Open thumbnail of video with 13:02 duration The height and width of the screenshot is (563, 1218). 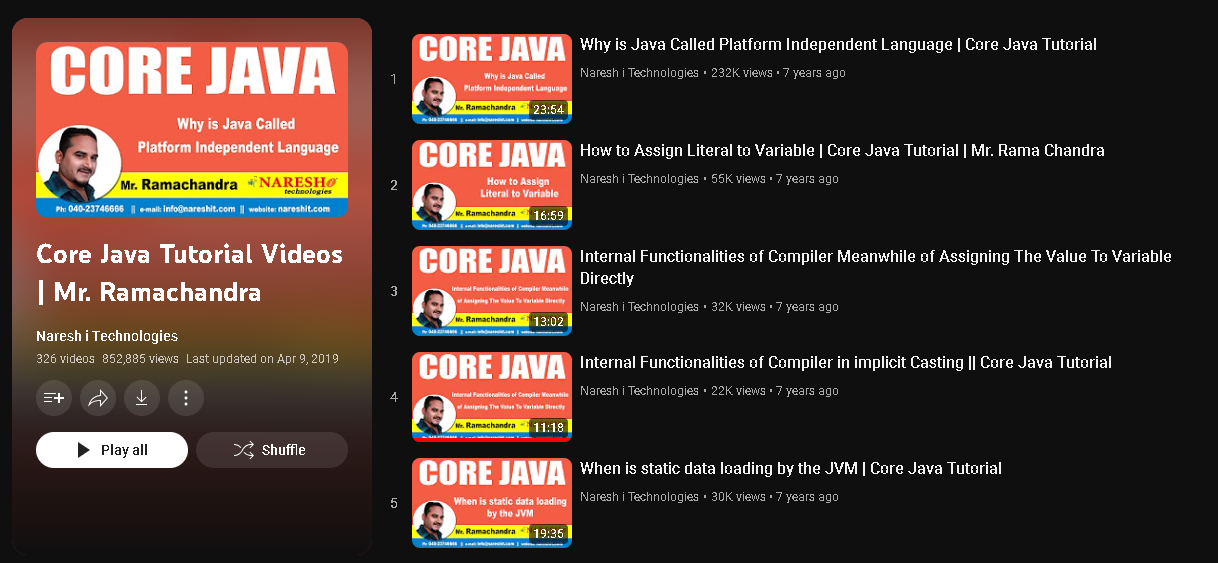[x=492, y=291]
